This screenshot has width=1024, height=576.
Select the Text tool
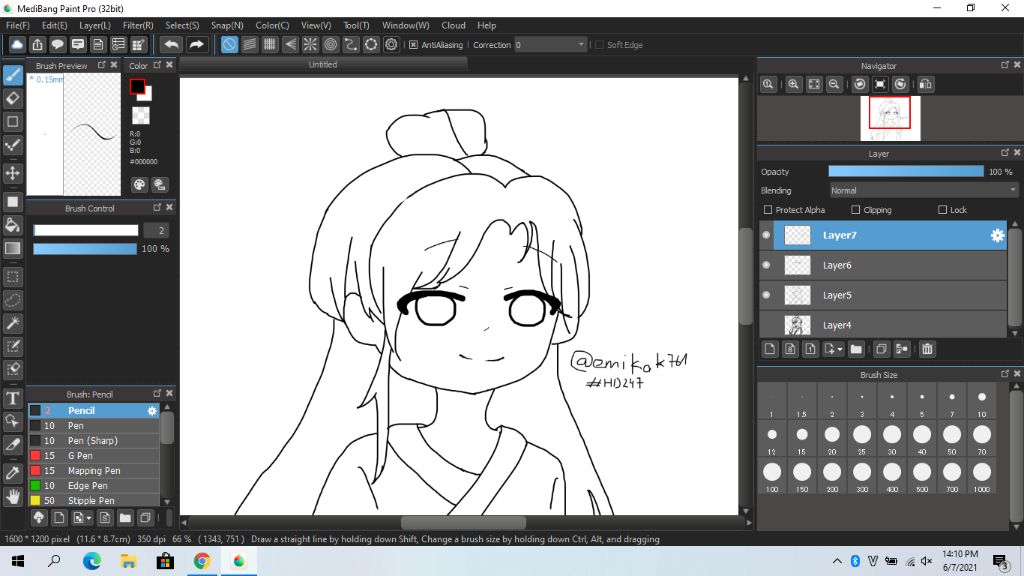coord(12,398)
